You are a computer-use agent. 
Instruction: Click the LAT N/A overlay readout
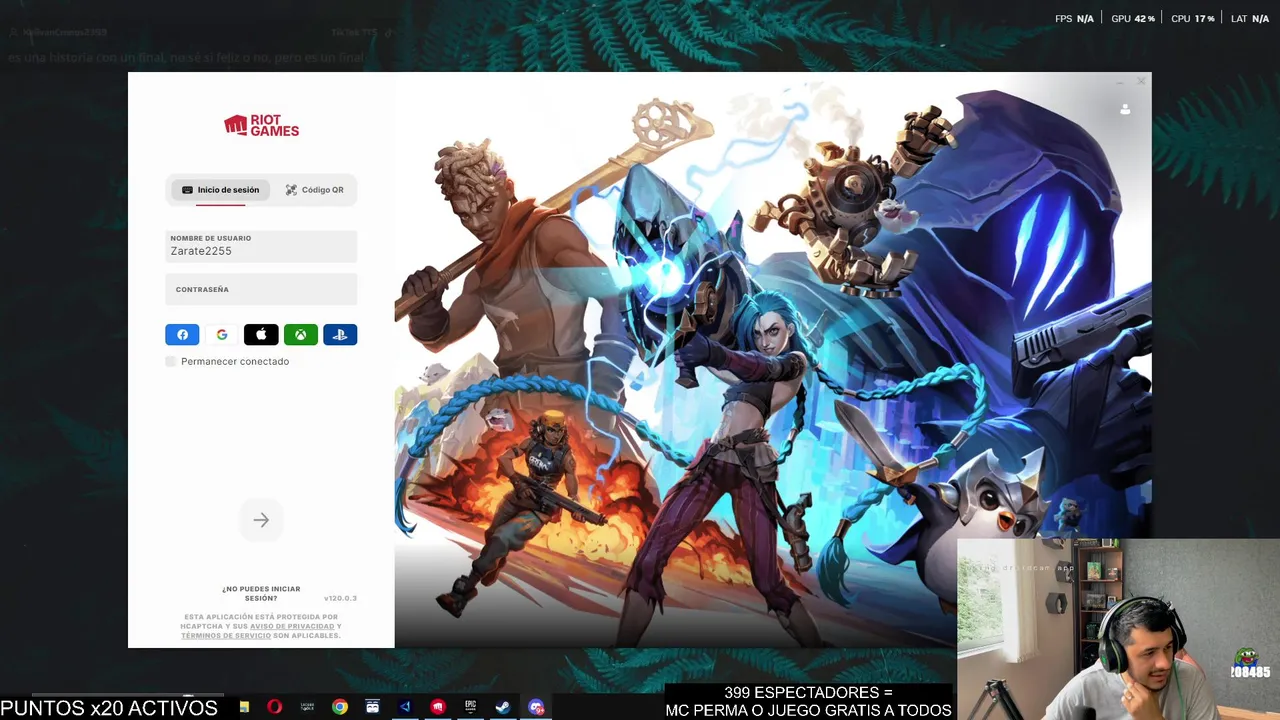[1250, 19]
